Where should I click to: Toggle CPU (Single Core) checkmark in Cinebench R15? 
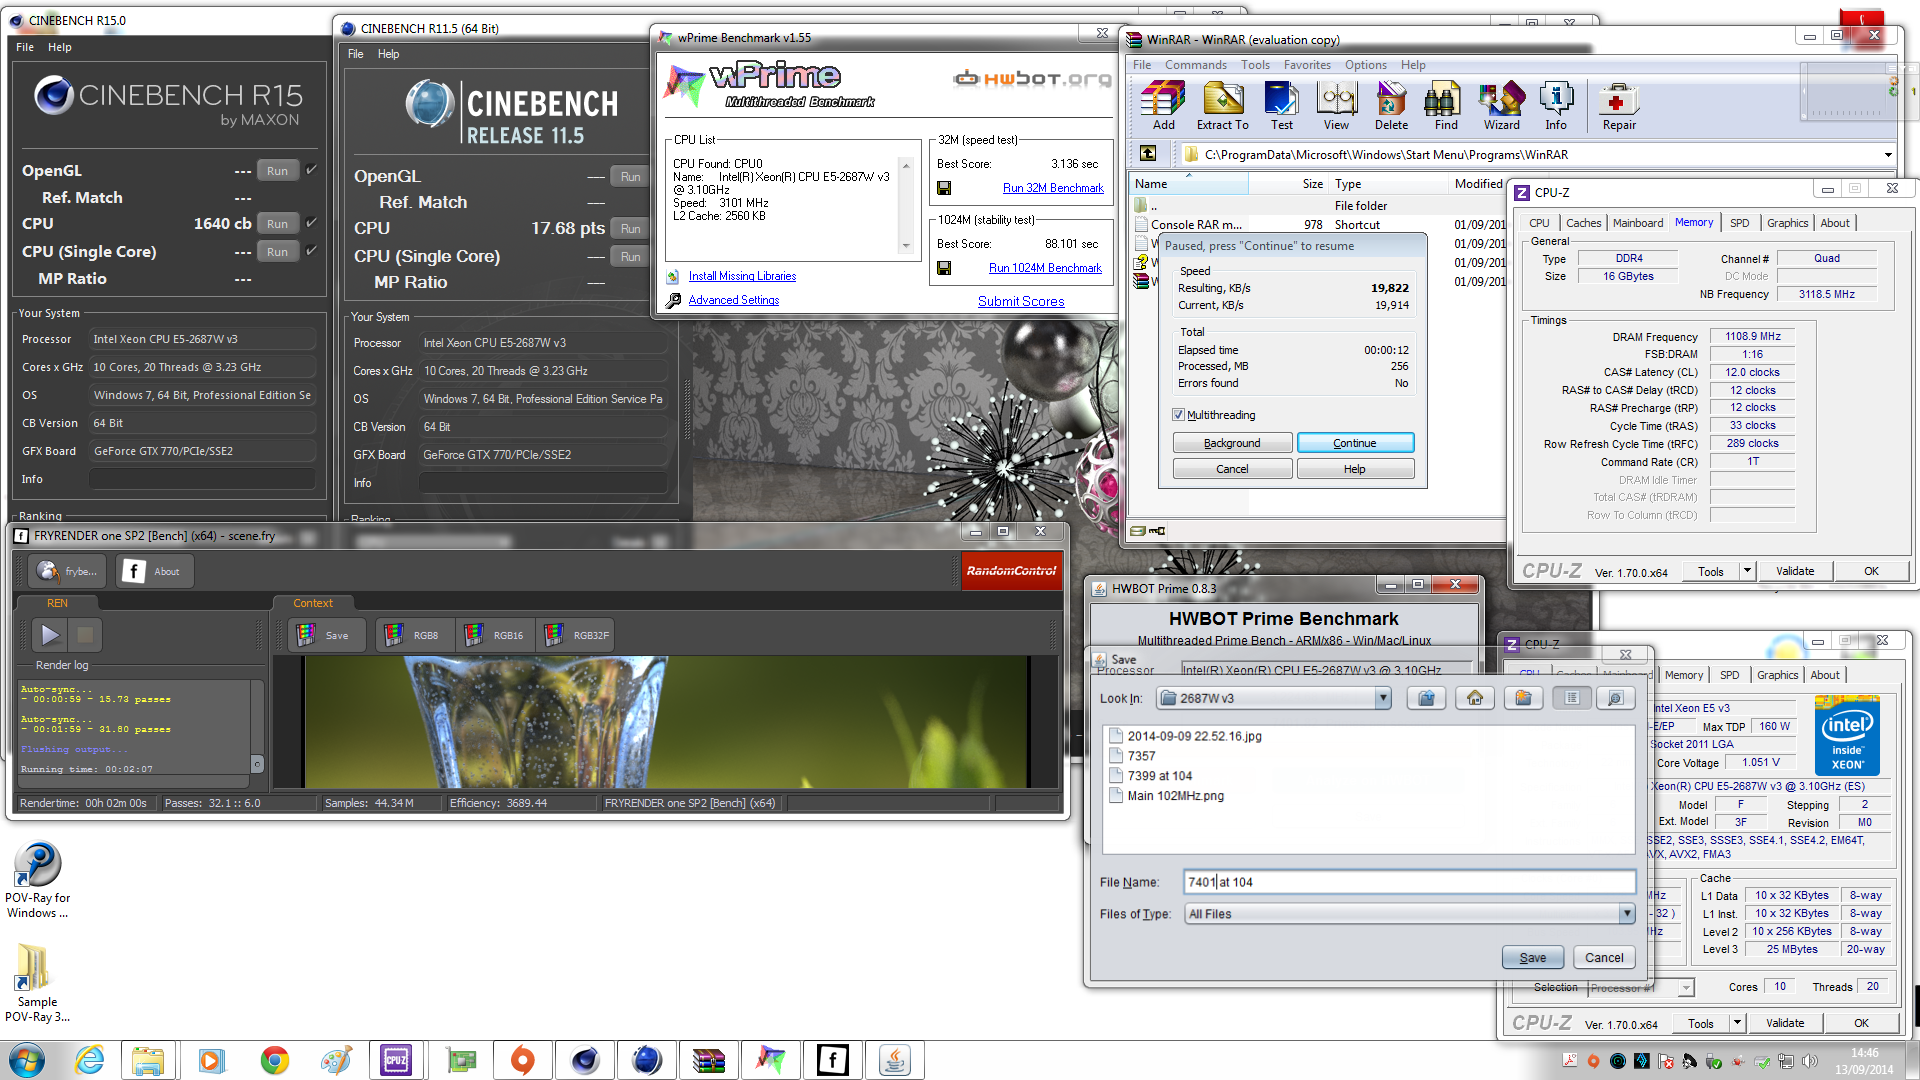(311, 251)
